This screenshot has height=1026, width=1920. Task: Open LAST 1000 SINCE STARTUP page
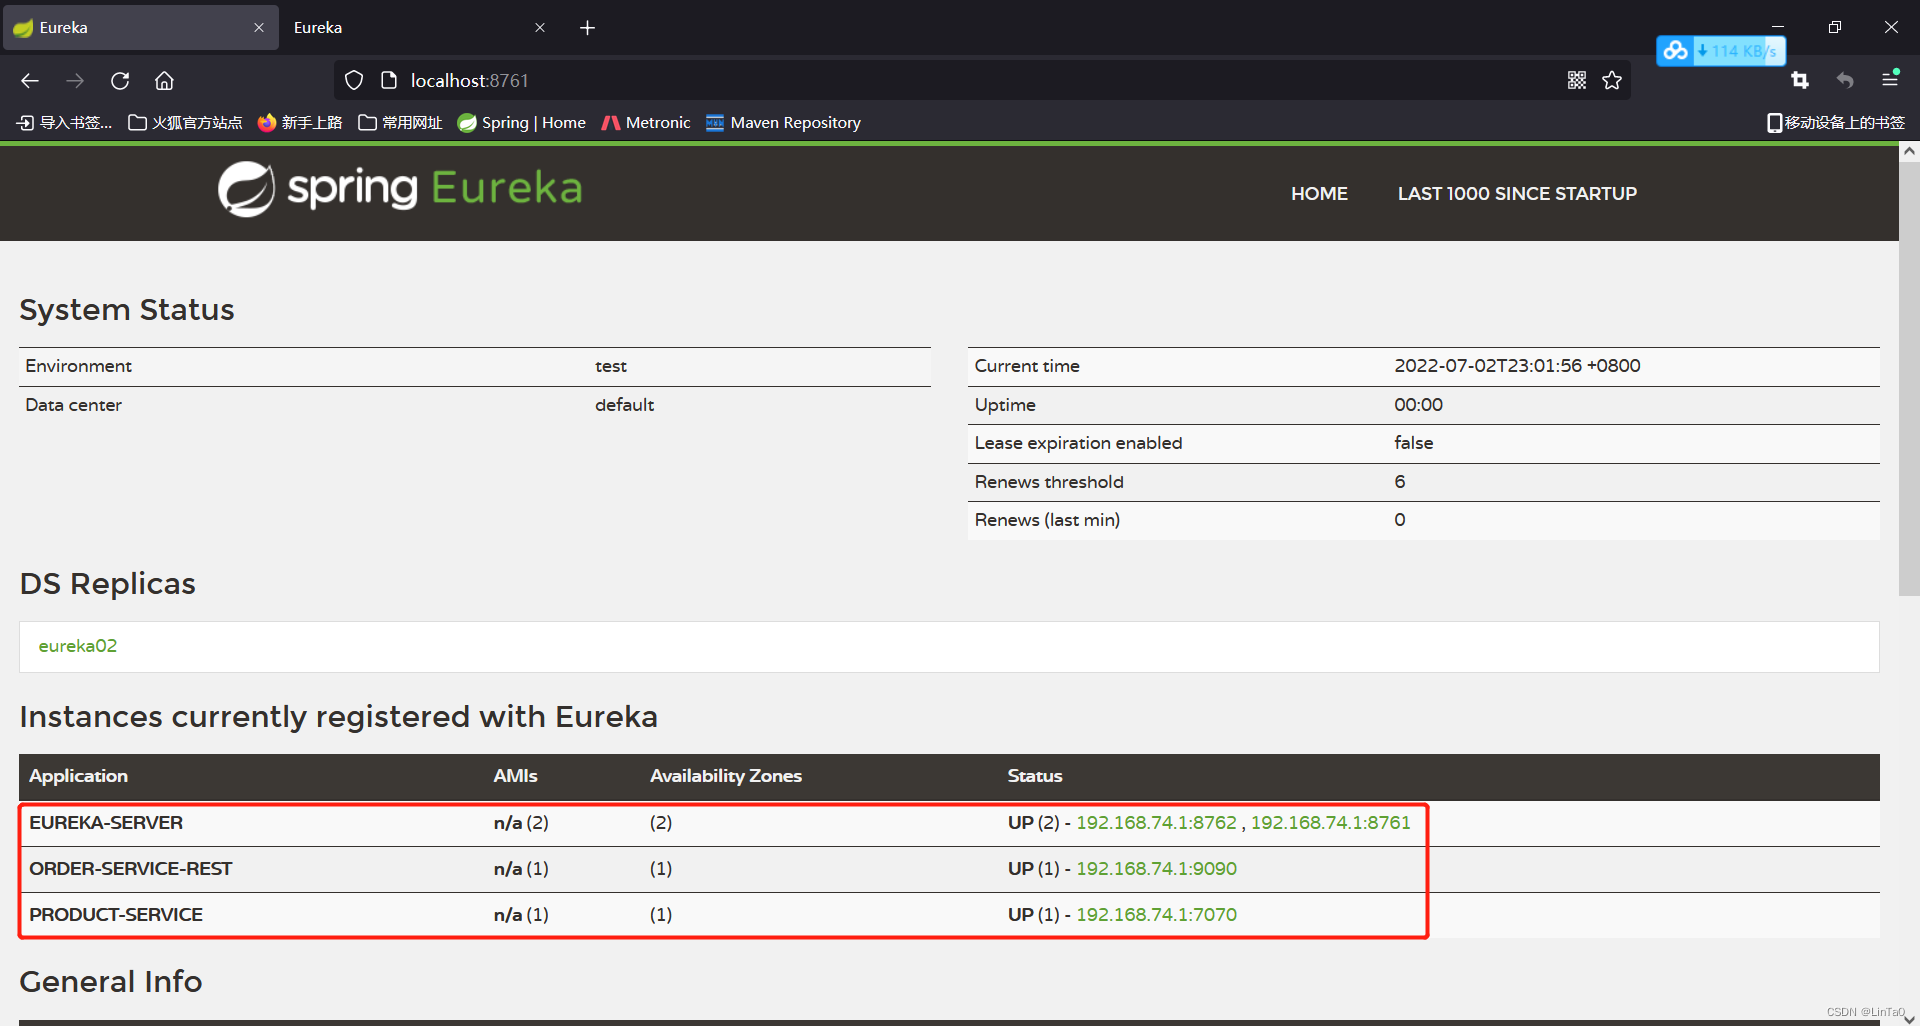pos(1517,194)
